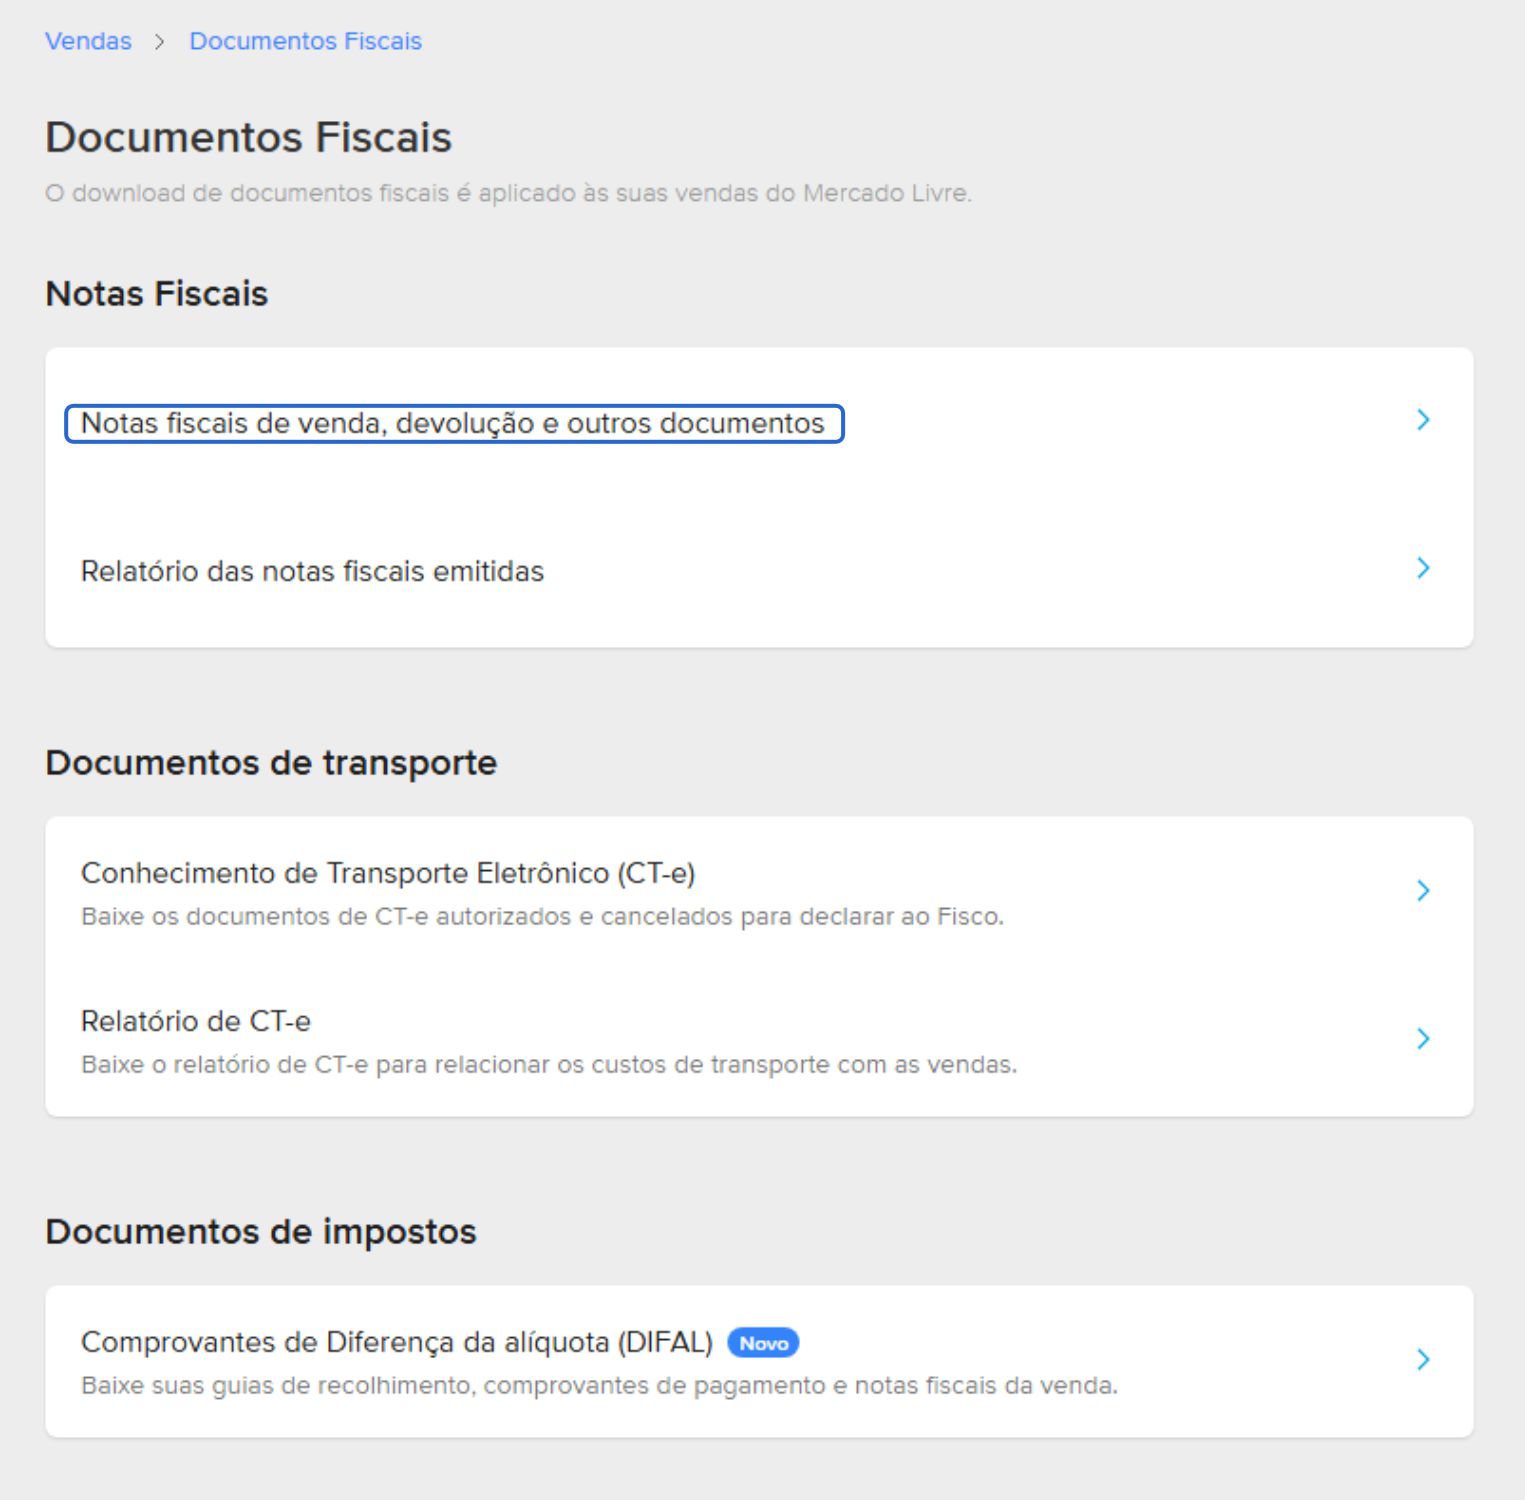Click chevron on the Relatório de CT-e row

coord(1424,1040)
